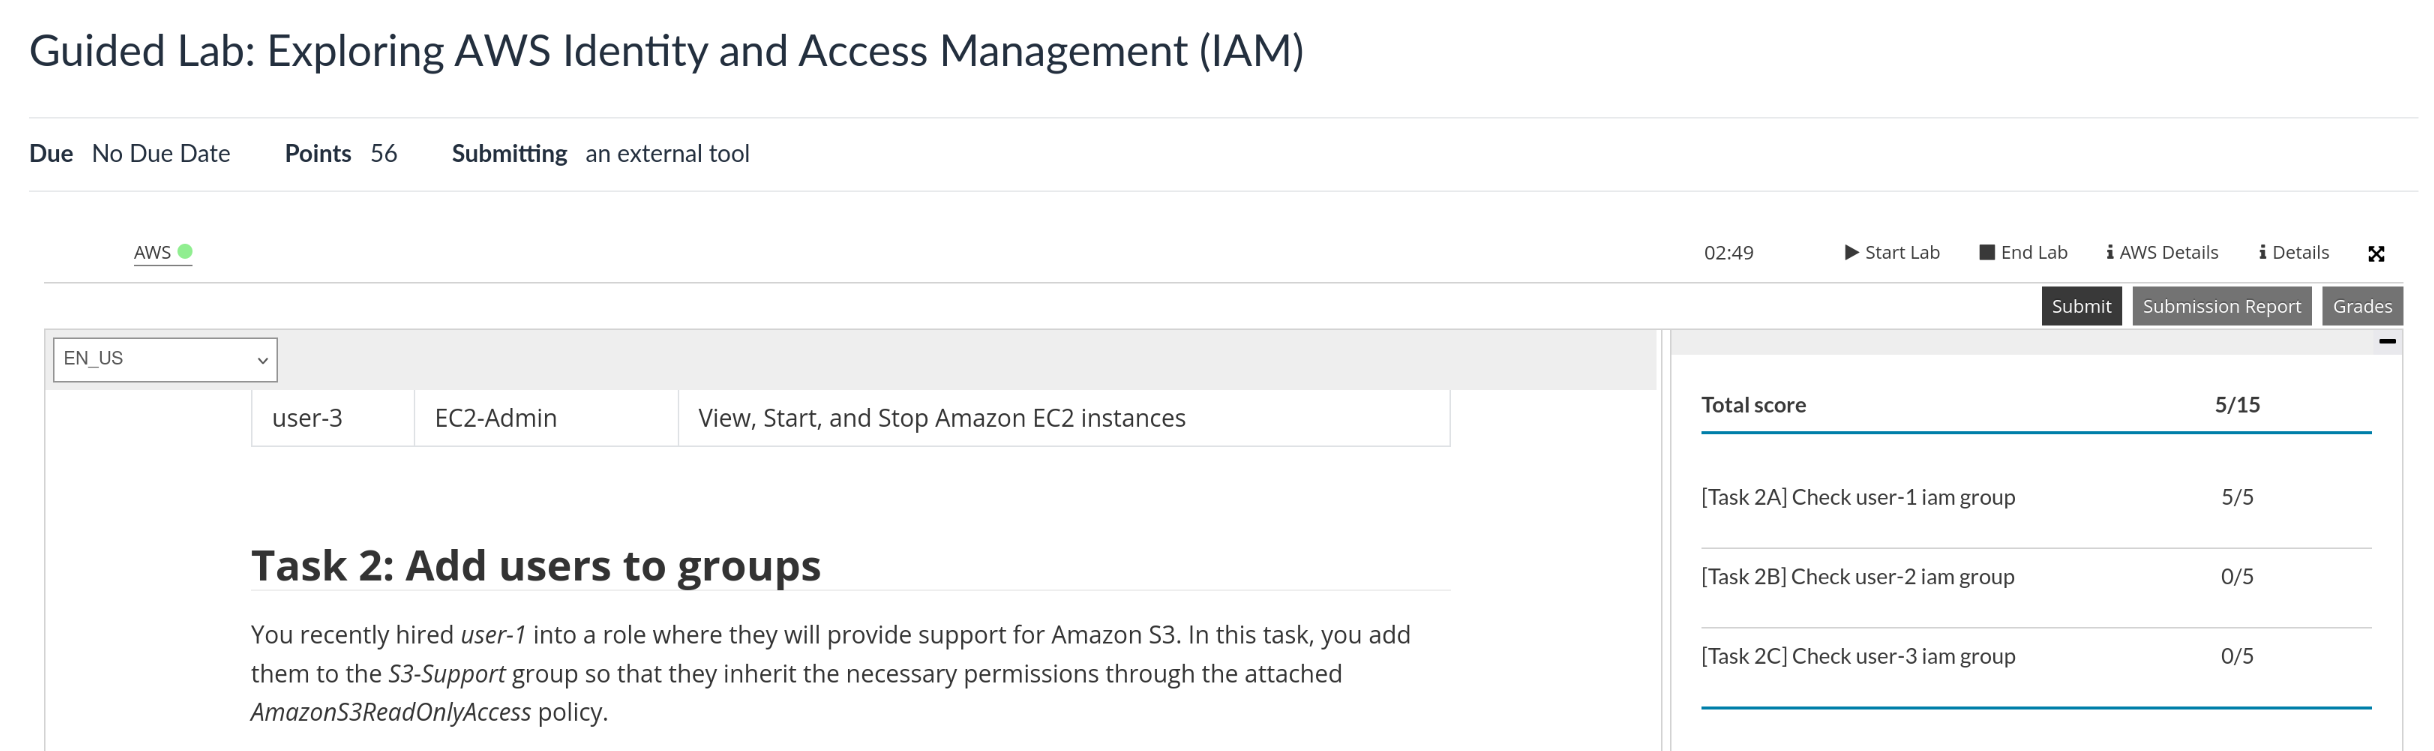Image resolution: width=2434 pixels, height=751 pixels.
Task: Expand lab to fullscreen view
Action: (2376, 254)
